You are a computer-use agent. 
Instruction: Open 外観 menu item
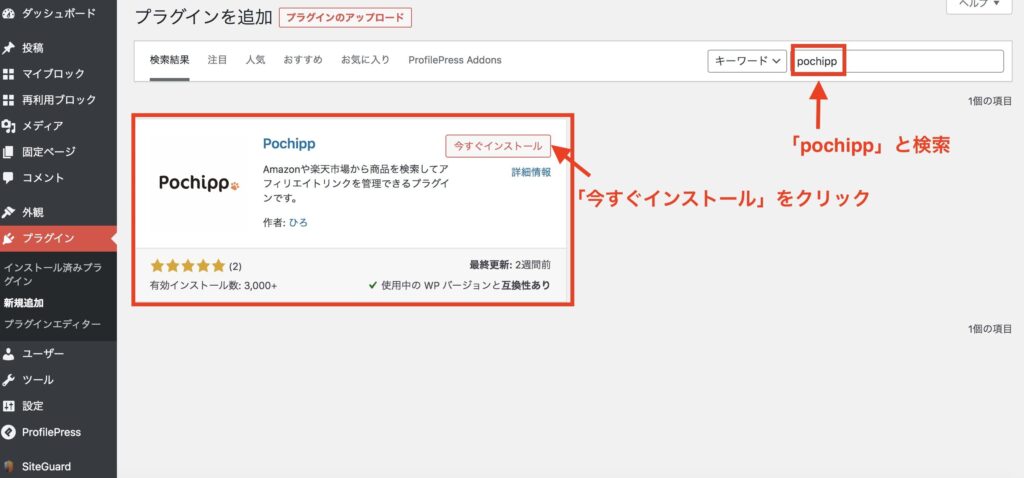point(33,212)
